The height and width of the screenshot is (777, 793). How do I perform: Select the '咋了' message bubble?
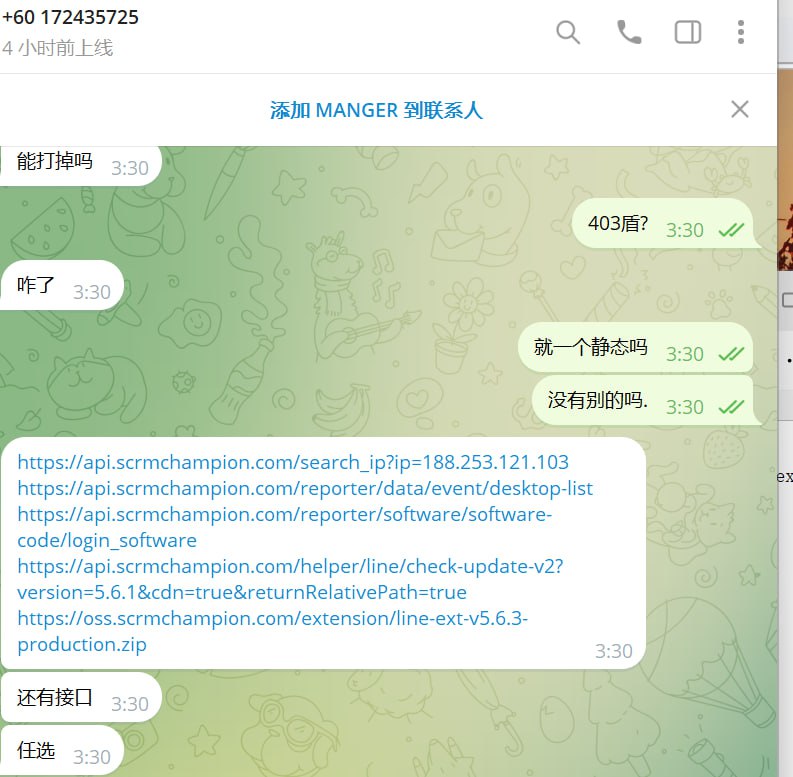62,285
